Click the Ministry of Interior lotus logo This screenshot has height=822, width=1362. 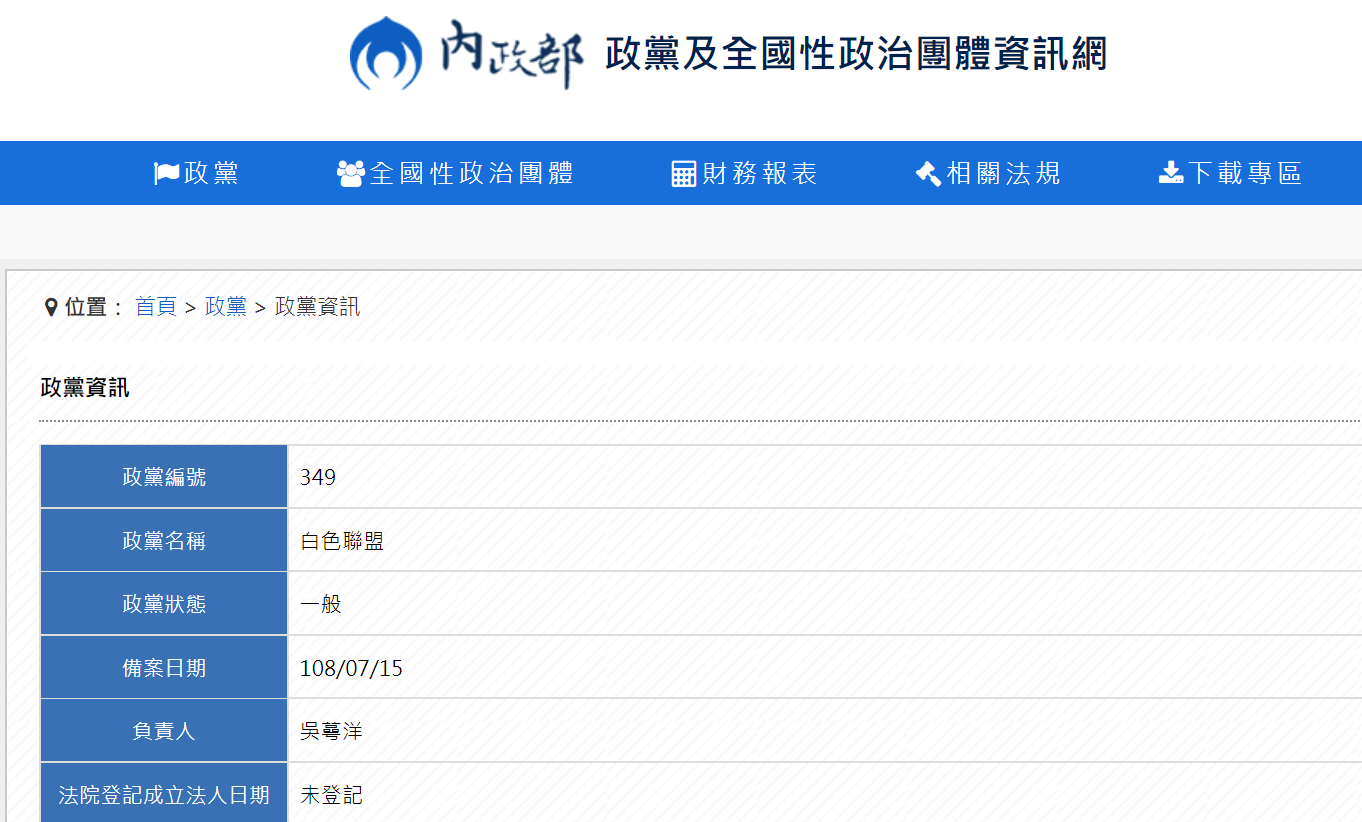386,54
